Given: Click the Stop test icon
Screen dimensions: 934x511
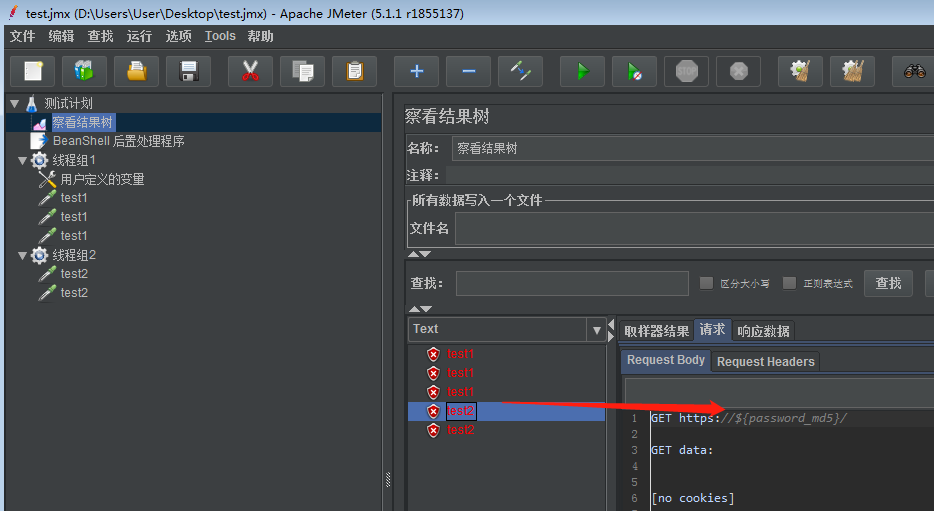Looking at the screenshot, I should pyautogui.click(x=686, y=71).
